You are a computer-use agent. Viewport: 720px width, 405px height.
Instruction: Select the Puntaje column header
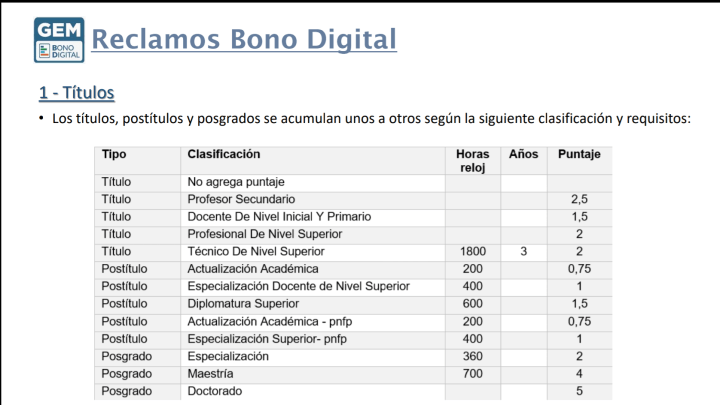(579, 154)
